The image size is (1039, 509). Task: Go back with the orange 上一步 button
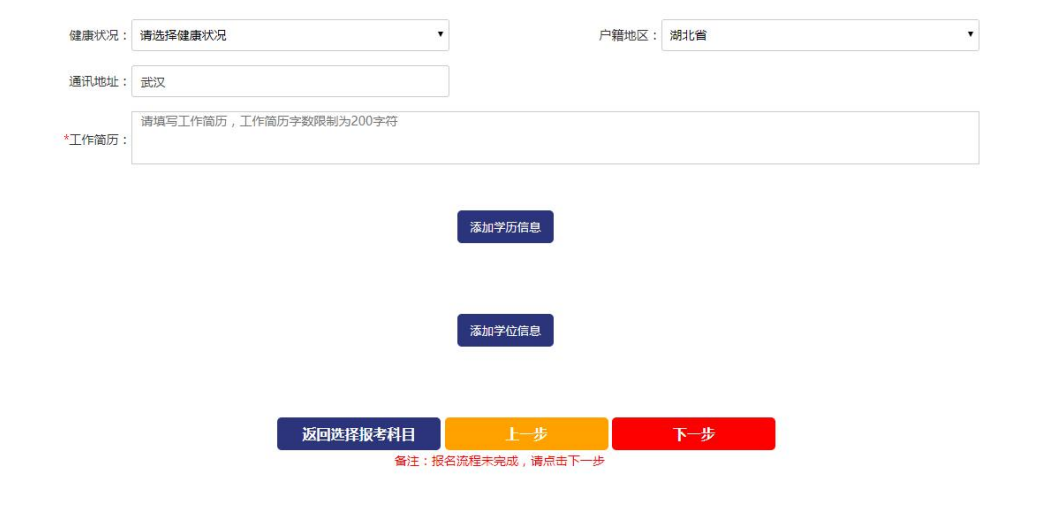[x=526, y=434]
